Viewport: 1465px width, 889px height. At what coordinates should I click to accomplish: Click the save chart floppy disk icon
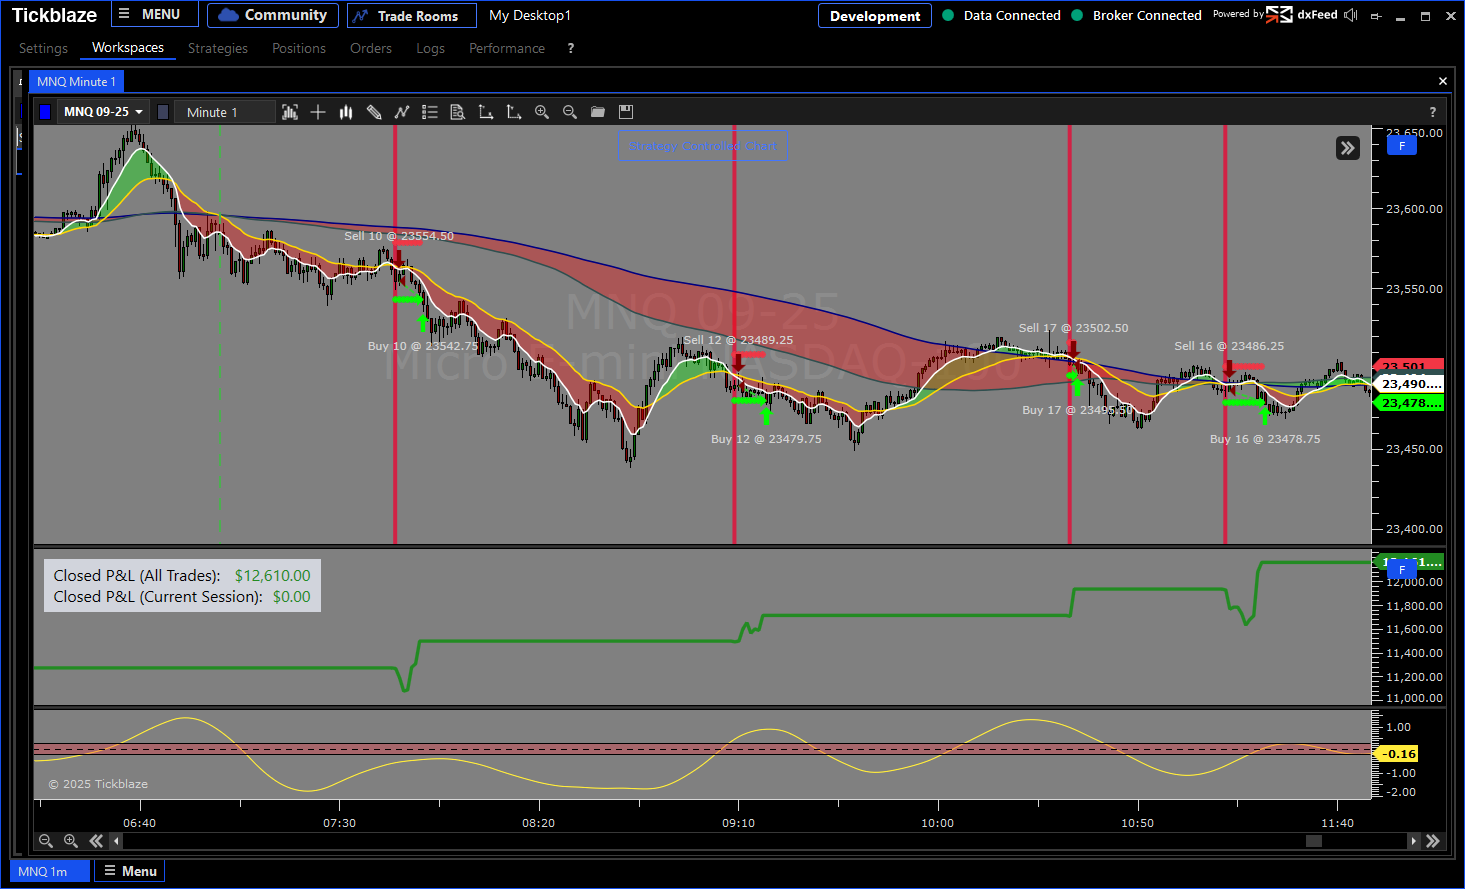tap(626, 112)
